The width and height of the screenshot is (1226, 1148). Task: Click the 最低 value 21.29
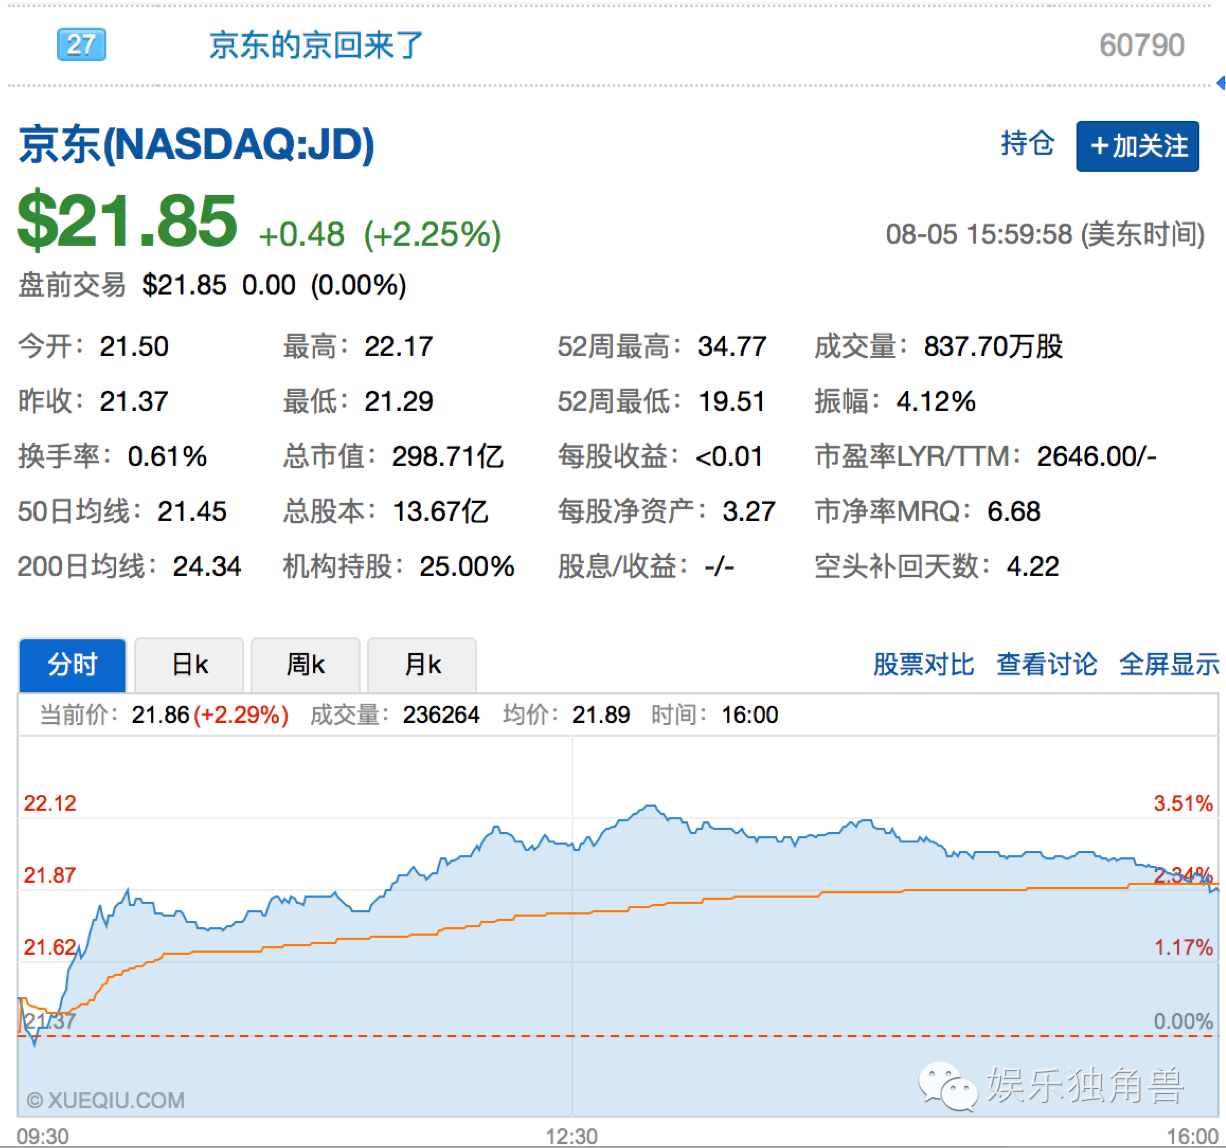(x=399, y=402)
